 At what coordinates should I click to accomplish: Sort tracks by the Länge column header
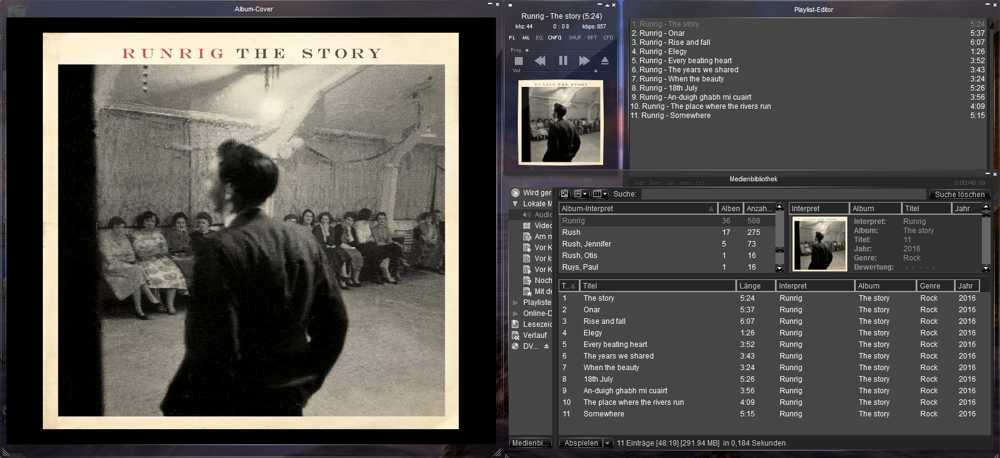click(755, 286)
